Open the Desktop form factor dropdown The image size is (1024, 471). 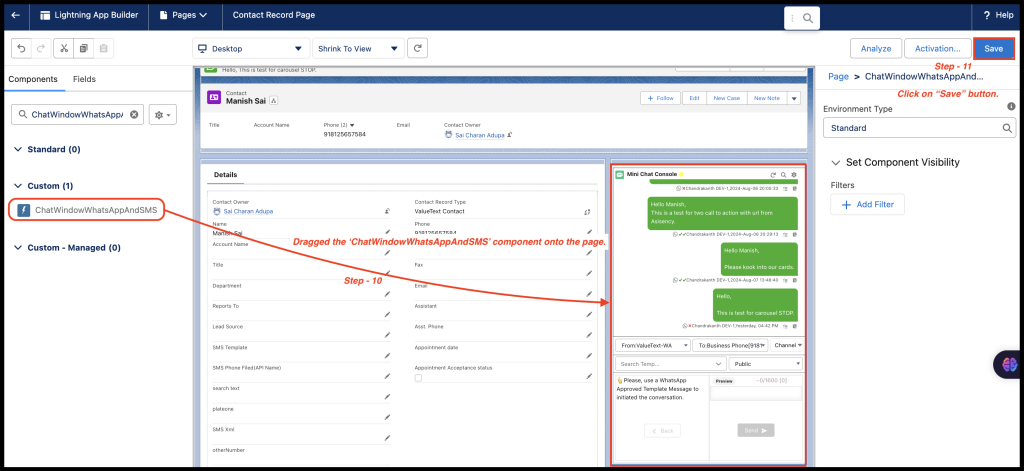coord(250,48)
